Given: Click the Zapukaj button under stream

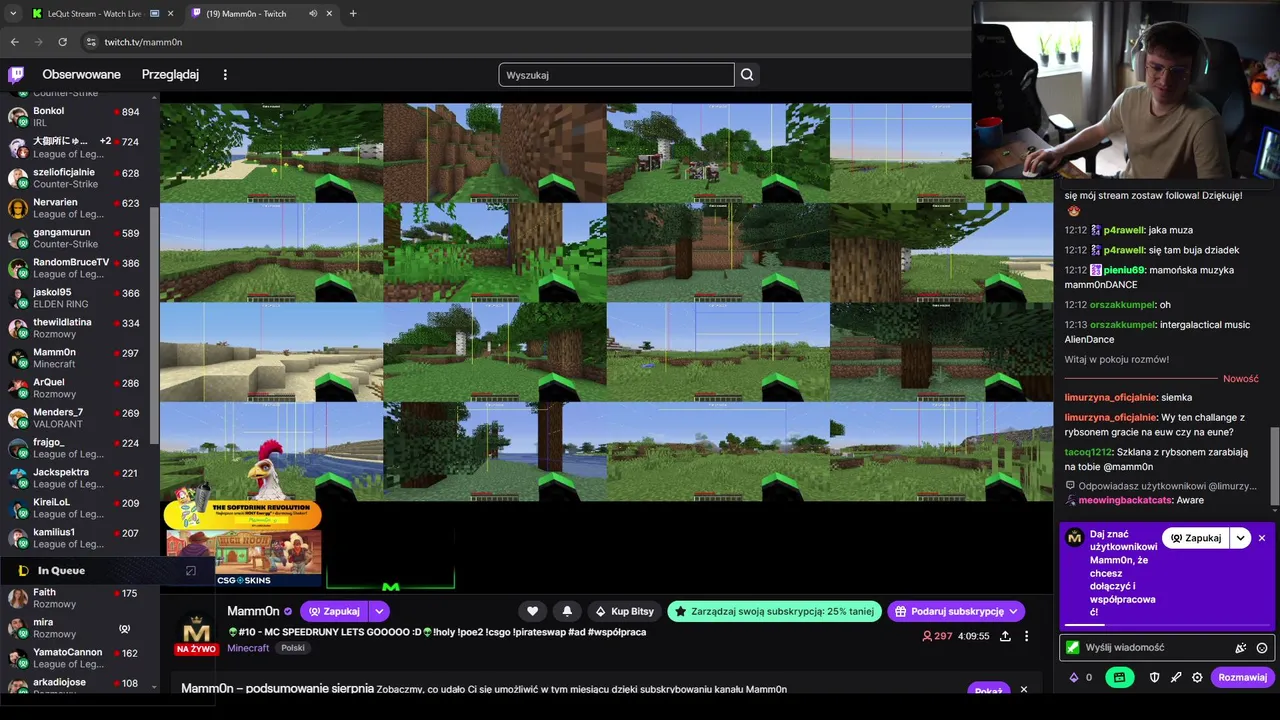Looking at the screenshot, I should (x=334, y=611).
